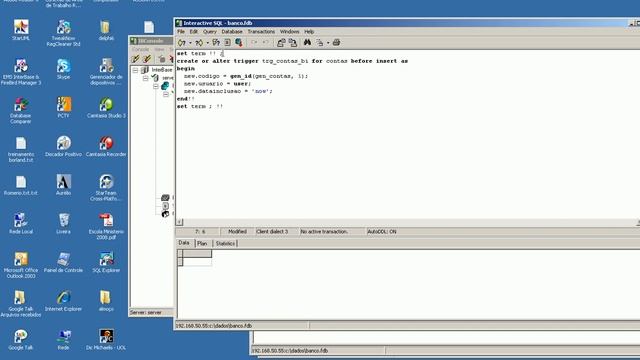Open the File menu in Interactive SQL
Viewport: 640px width, 360px height.
pyautogui.click(x=181, y=31)
